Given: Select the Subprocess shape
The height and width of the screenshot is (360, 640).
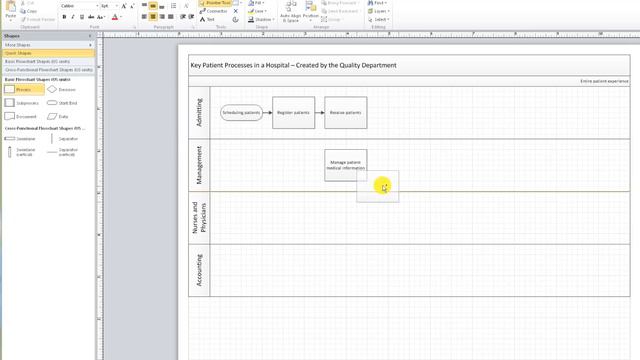Looking at the screenshot, I should 22,103.
